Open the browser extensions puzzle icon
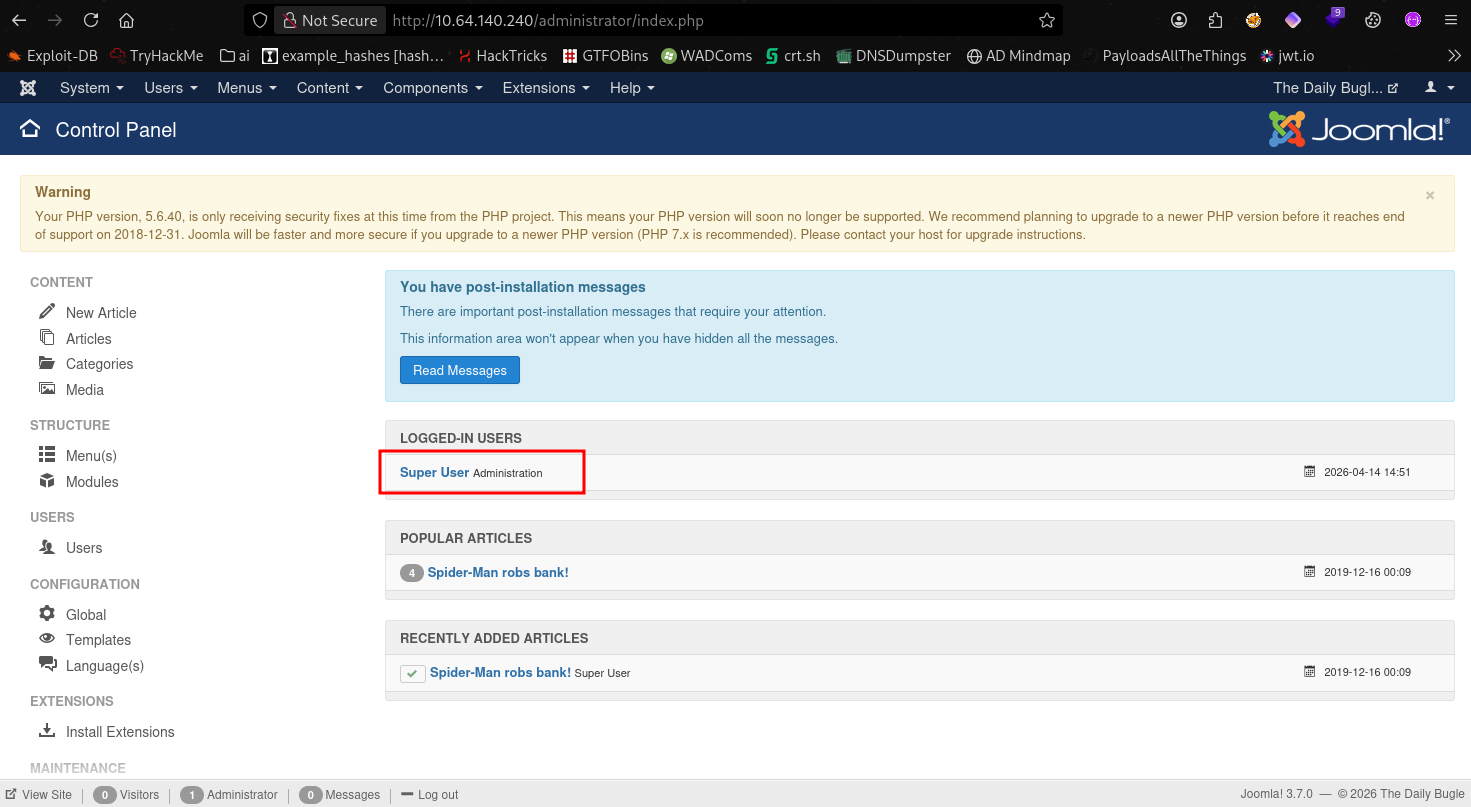 (1215, 20)
